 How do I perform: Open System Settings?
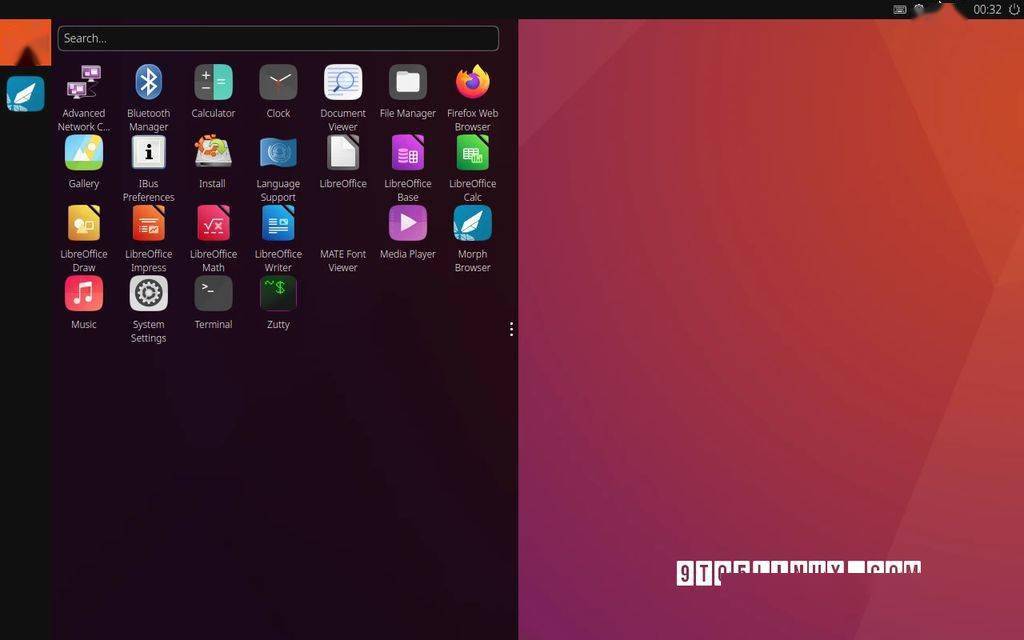coord(148,294)
